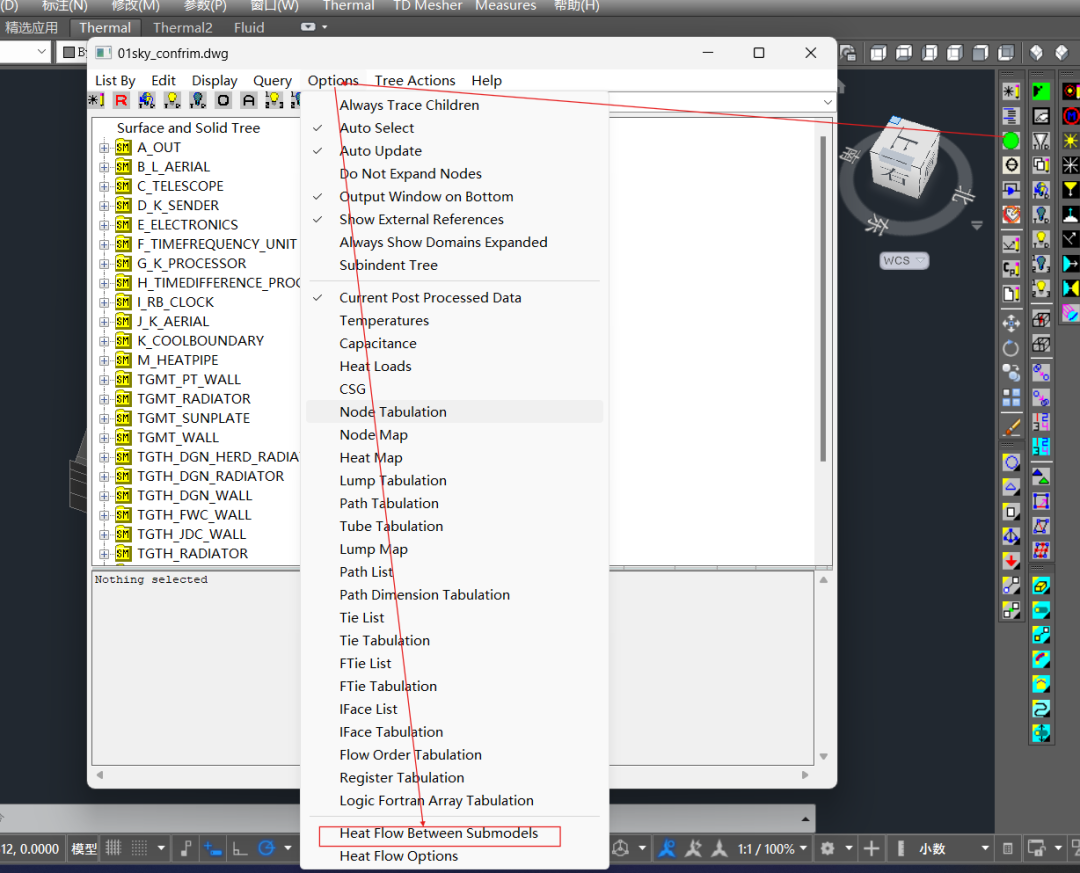1080x873 pixels.
Task: Click the red R icon in model browser toolbar
Action: coord(121,100)
